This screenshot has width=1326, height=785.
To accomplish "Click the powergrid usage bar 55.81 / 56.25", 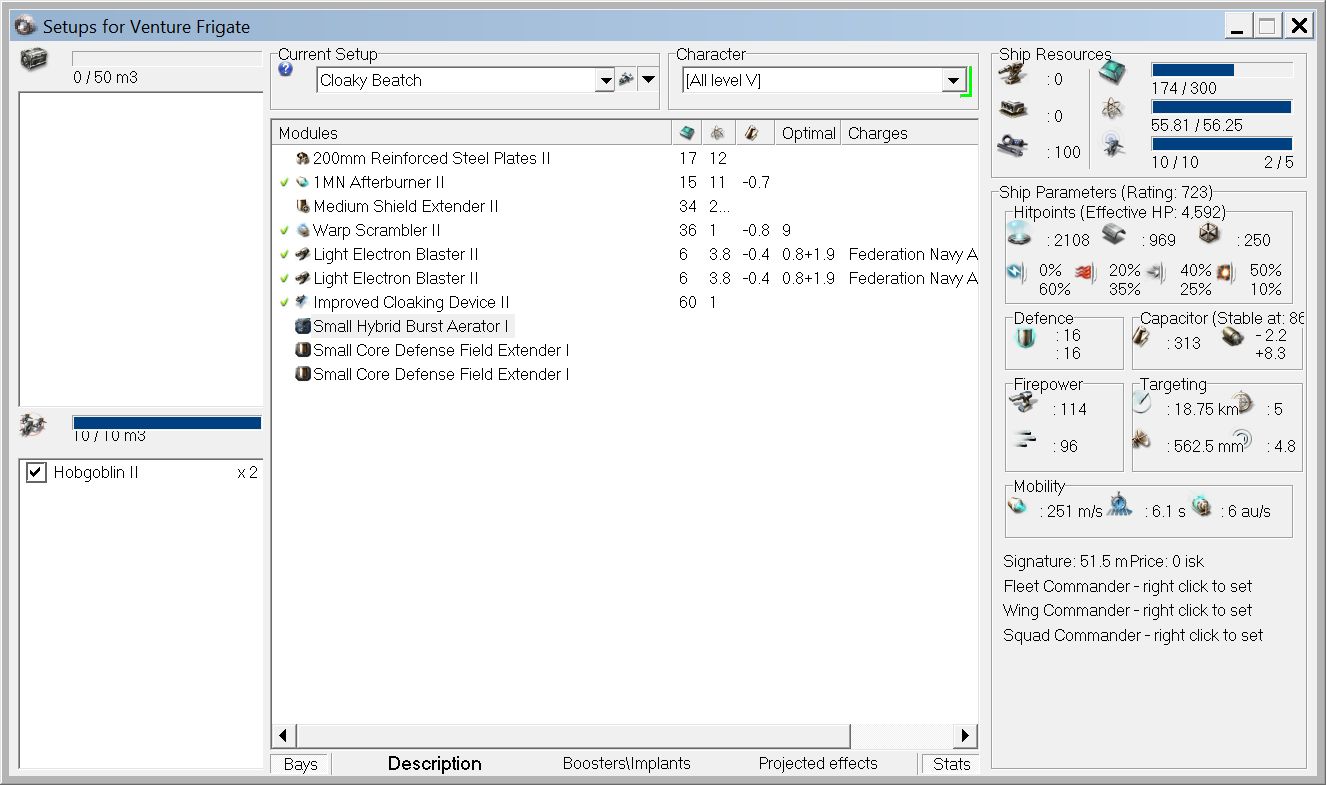I will click(x=1222, y=106).
